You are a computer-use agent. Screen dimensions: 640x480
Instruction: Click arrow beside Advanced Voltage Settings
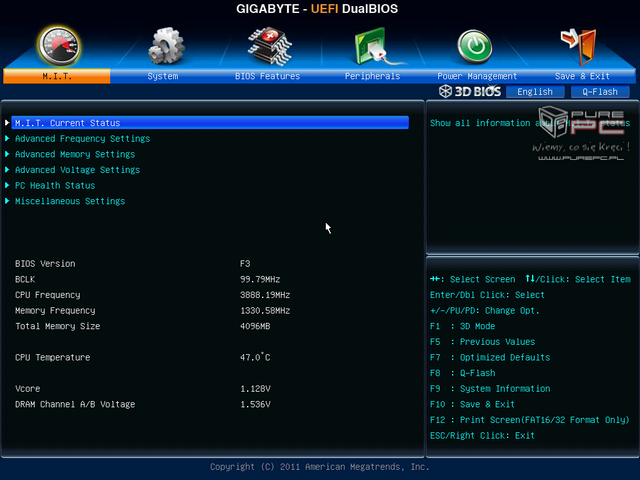pyautogui.click(x=7, y=169)
